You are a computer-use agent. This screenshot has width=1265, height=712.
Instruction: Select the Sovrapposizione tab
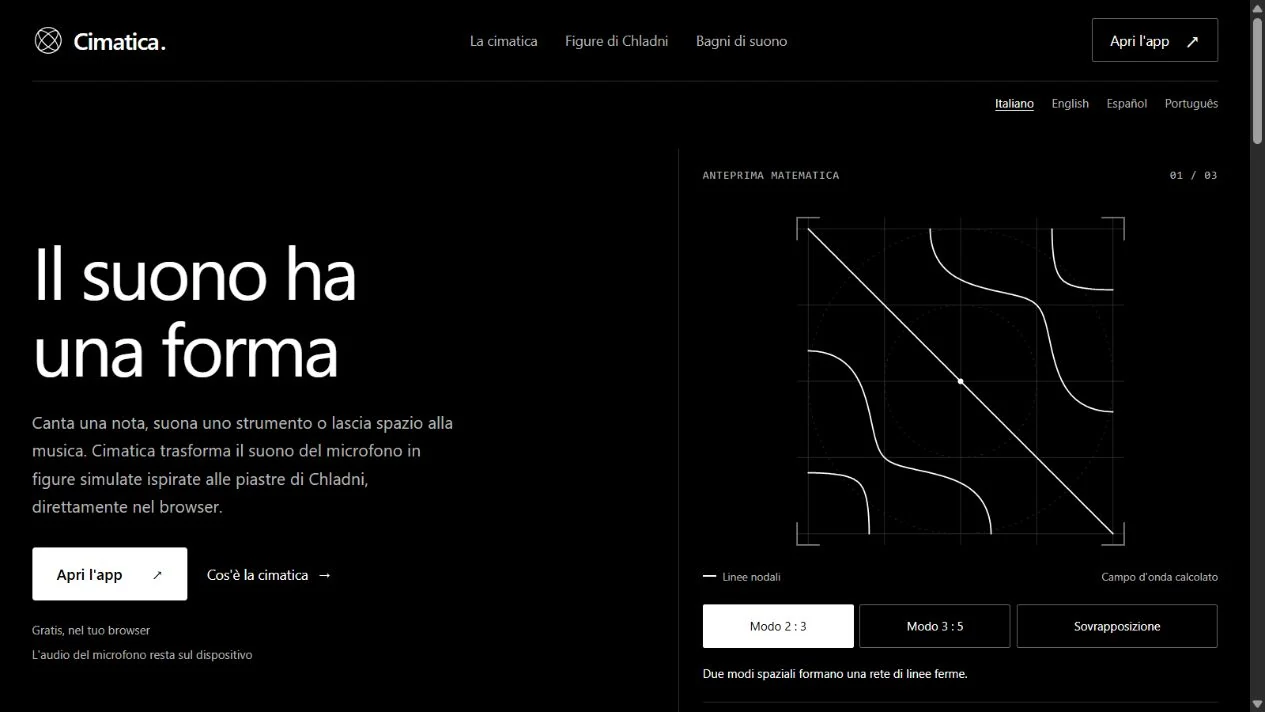point(1117,626)
